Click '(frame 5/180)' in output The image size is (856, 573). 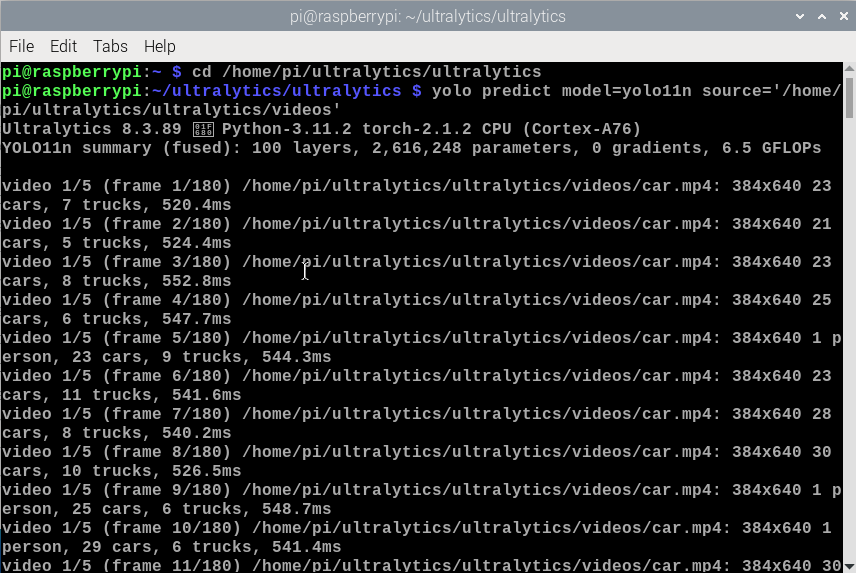167,338
